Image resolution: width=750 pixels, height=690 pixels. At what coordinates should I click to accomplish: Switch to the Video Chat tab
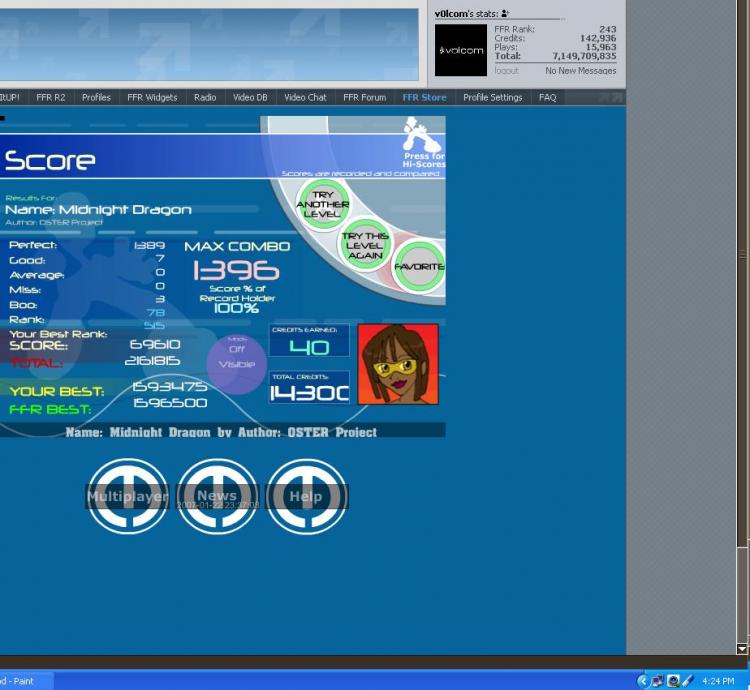[305, 97]
